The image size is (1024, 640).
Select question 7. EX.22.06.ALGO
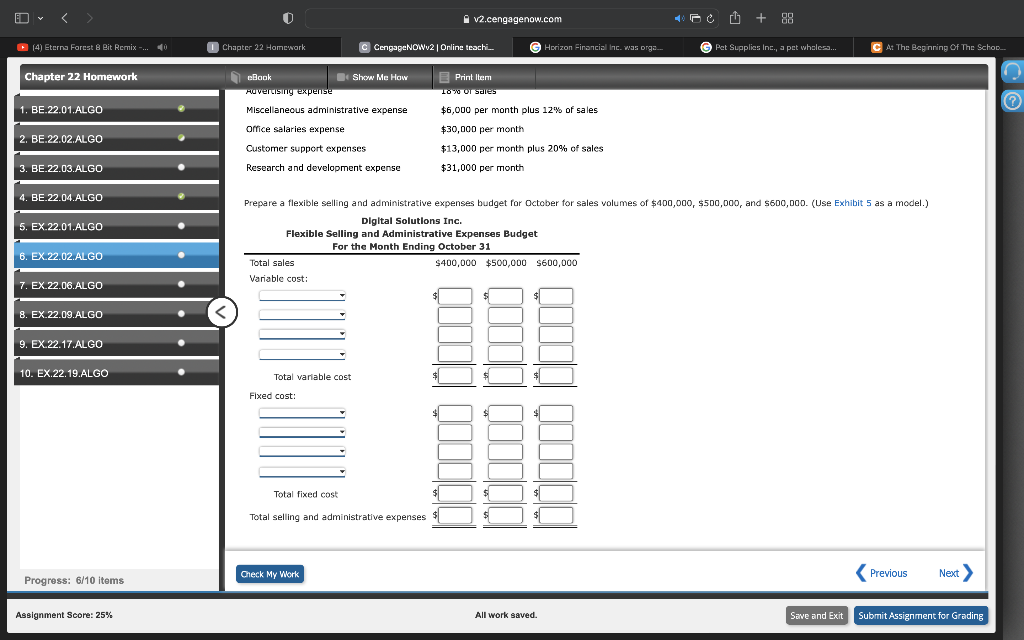[116, 285]
